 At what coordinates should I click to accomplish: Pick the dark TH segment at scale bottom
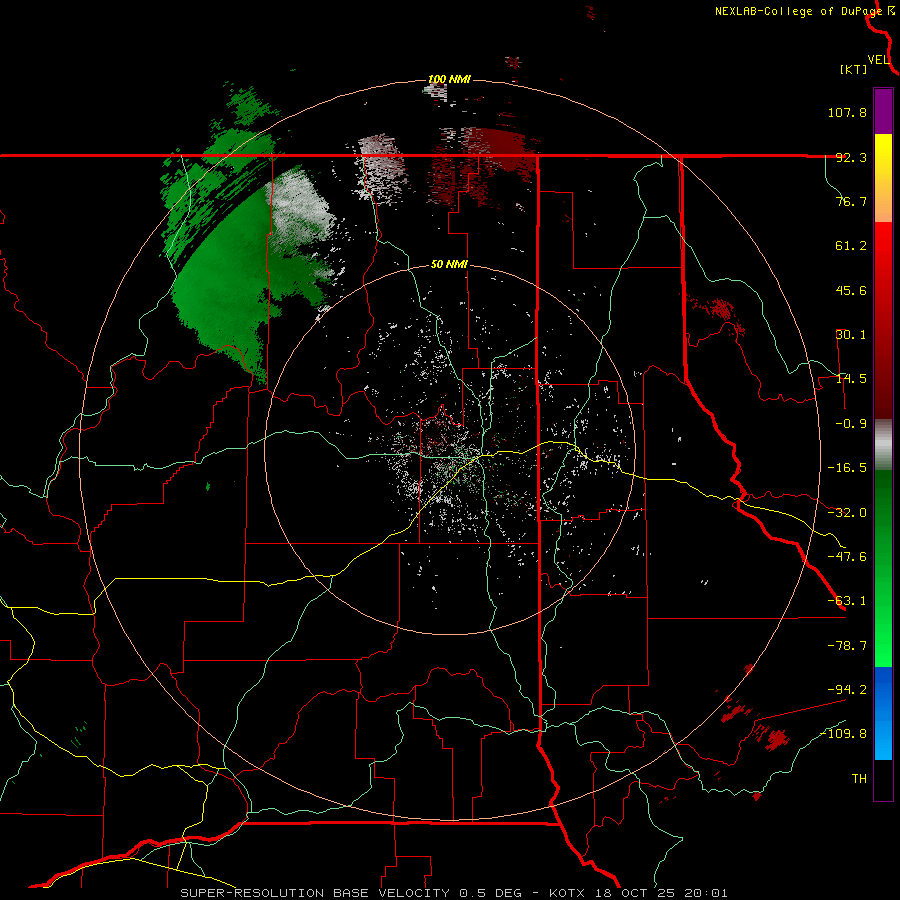point(883,779)
